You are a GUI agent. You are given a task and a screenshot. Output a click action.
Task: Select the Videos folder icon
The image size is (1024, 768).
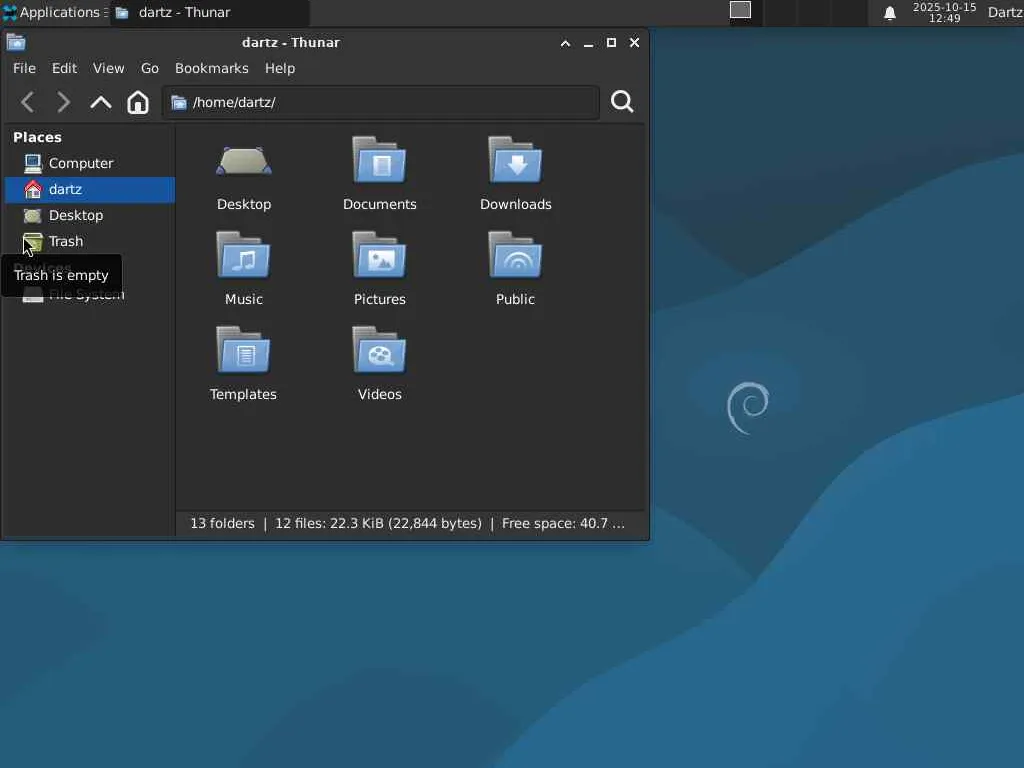379,350
